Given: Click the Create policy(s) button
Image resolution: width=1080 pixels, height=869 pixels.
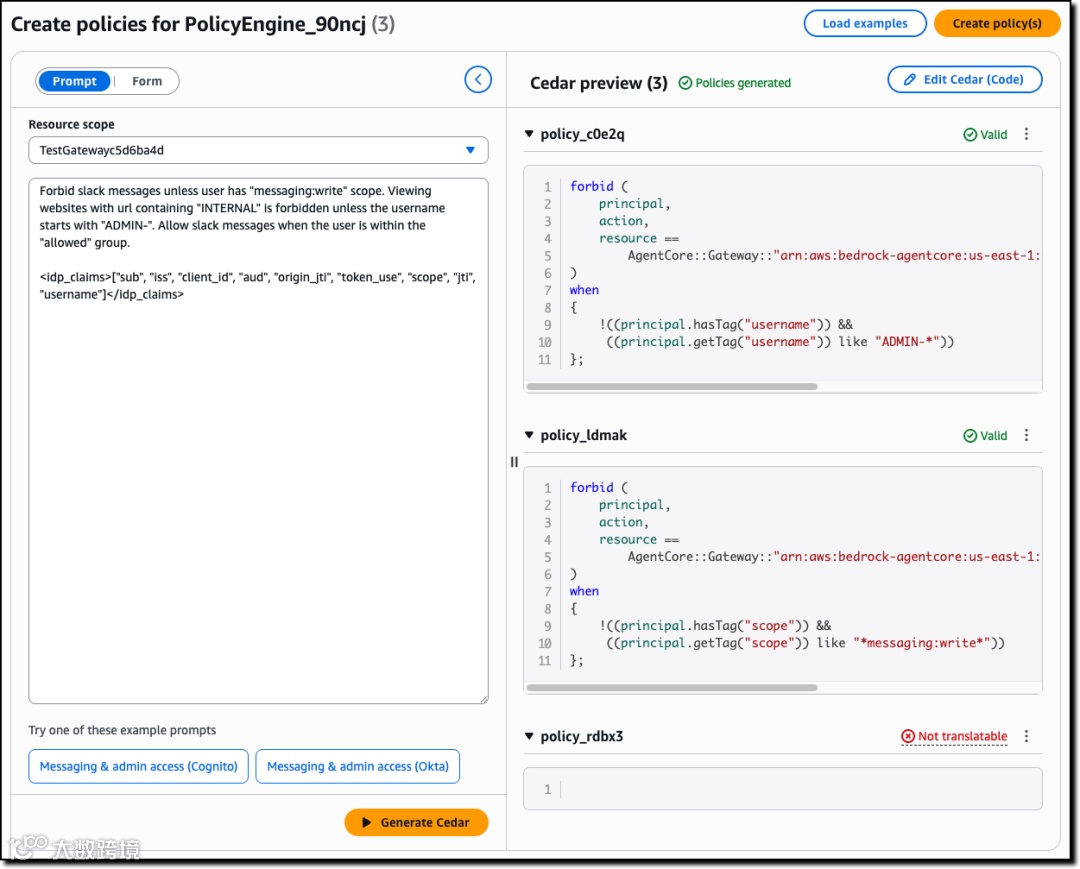Looking at the screenshot, I should point(996,23).
